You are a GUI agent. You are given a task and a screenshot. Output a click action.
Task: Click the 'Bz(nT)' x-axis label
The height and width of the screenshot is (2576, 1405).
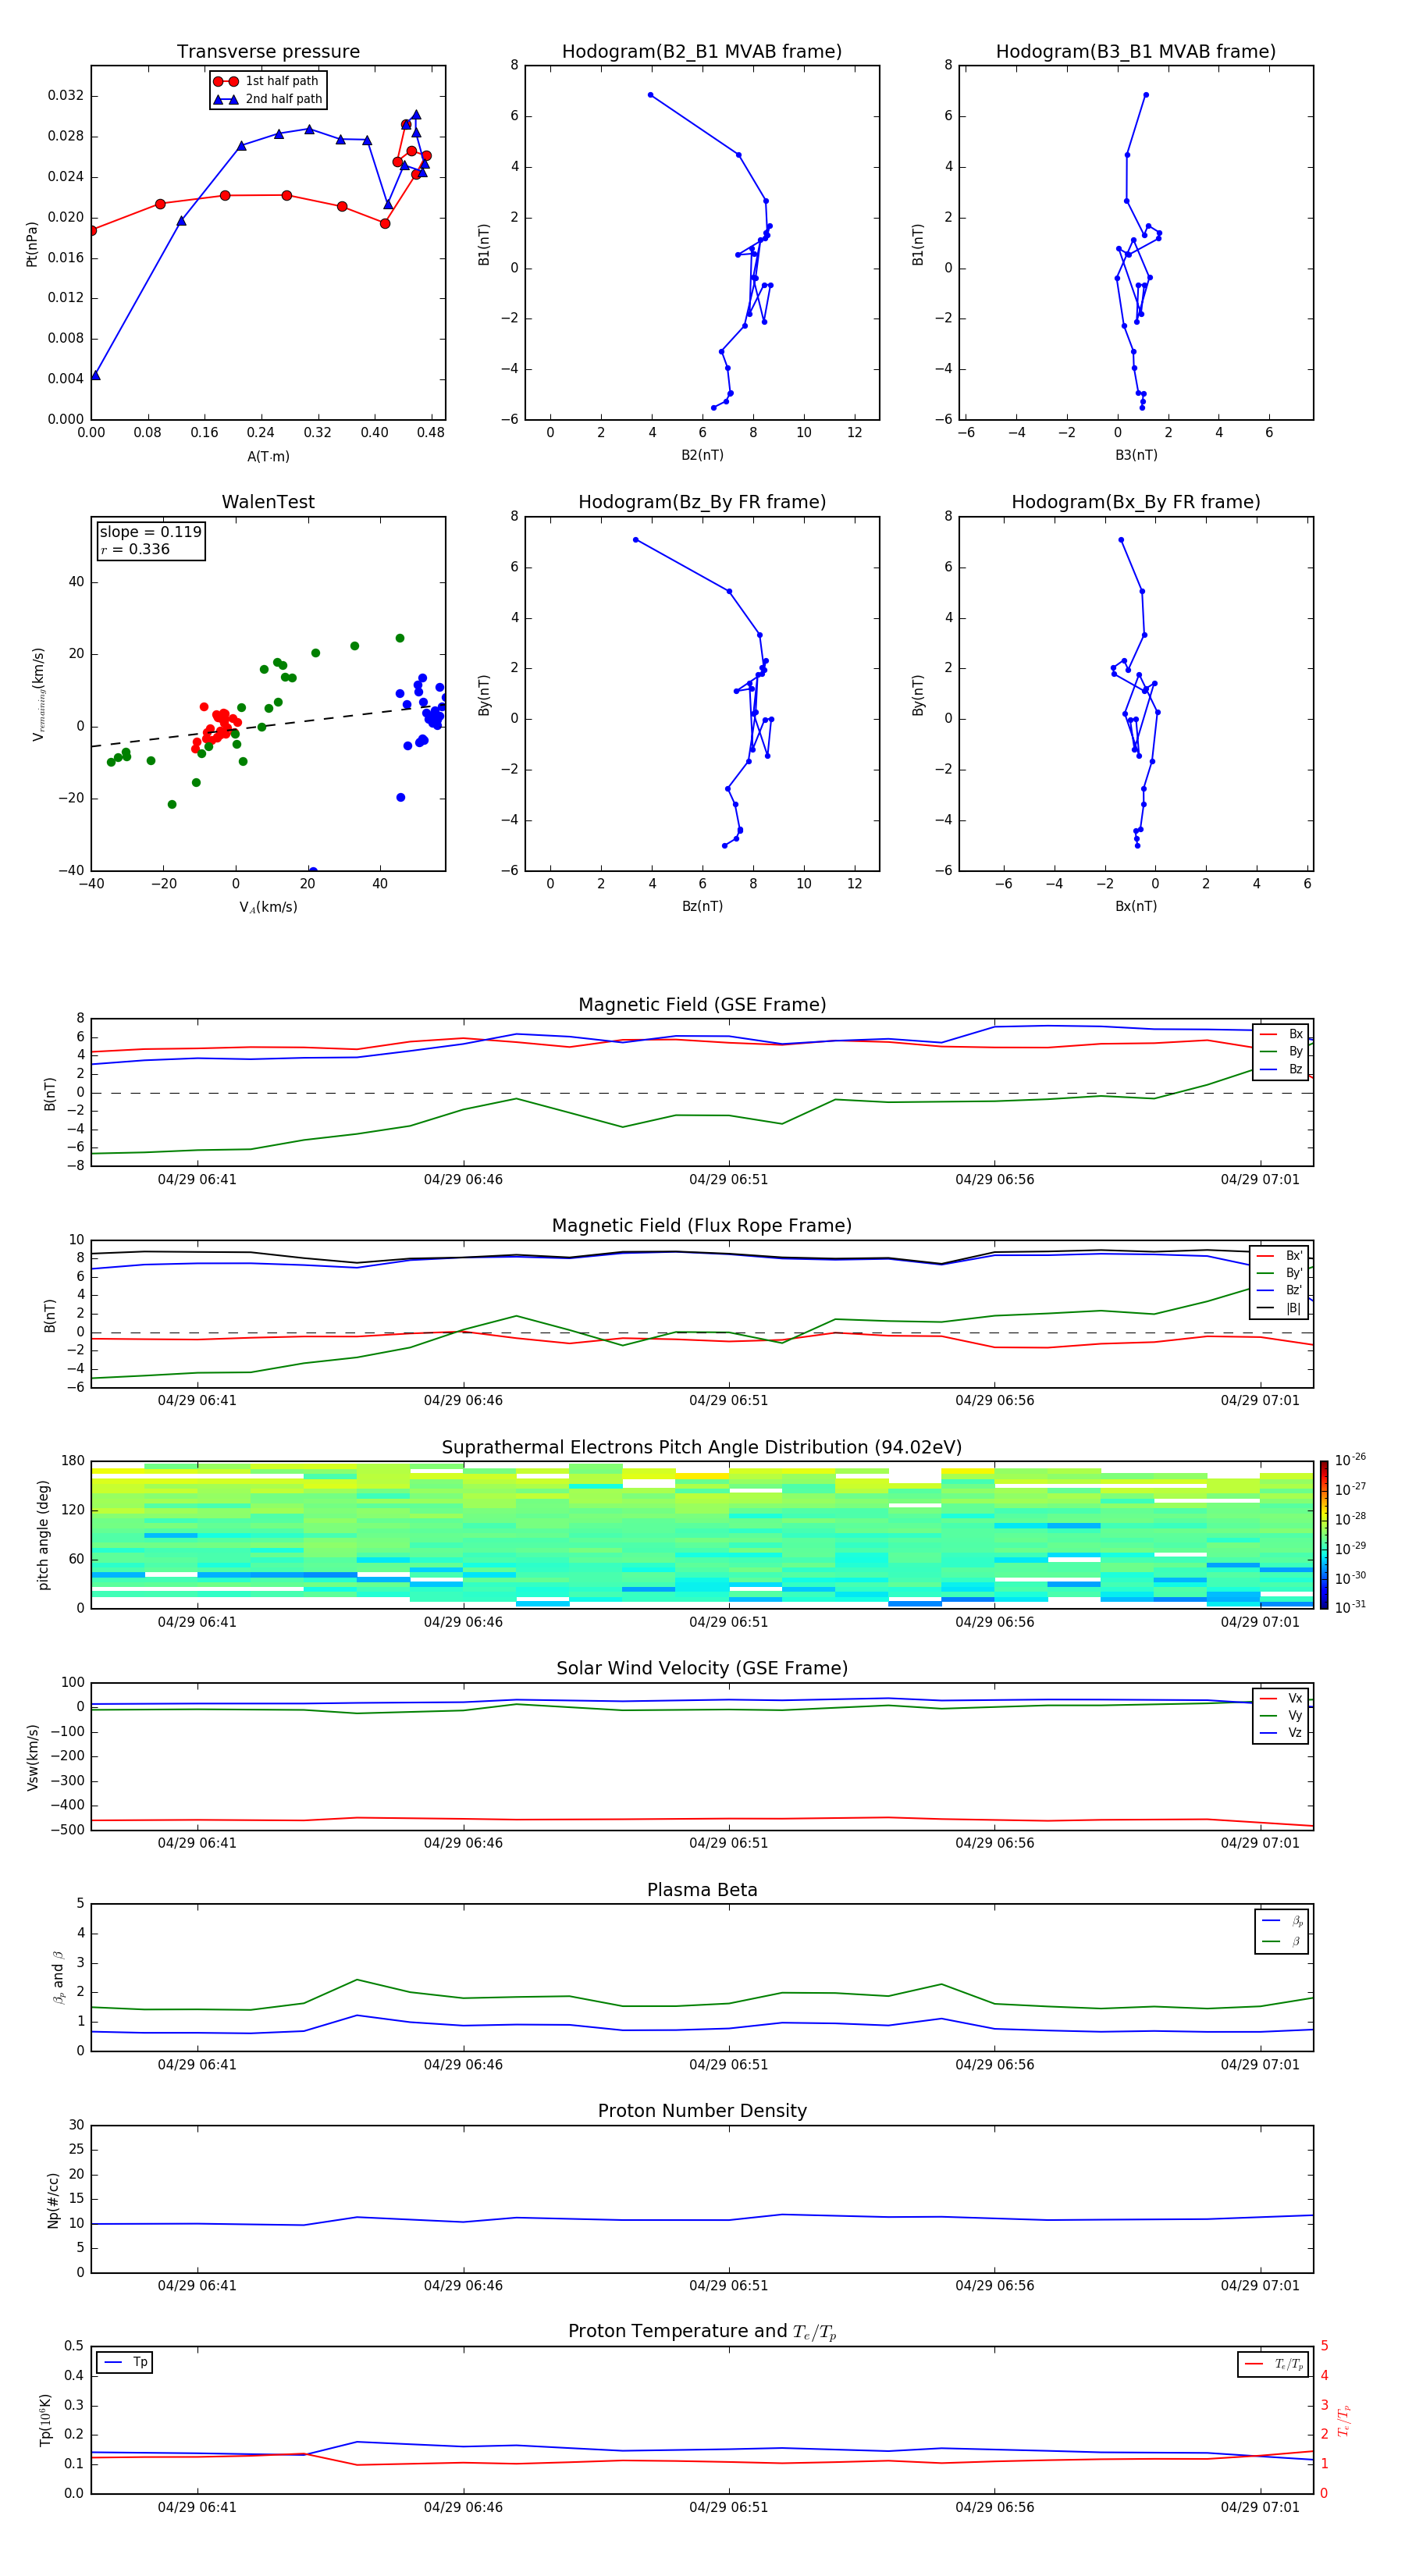[702, 907]
